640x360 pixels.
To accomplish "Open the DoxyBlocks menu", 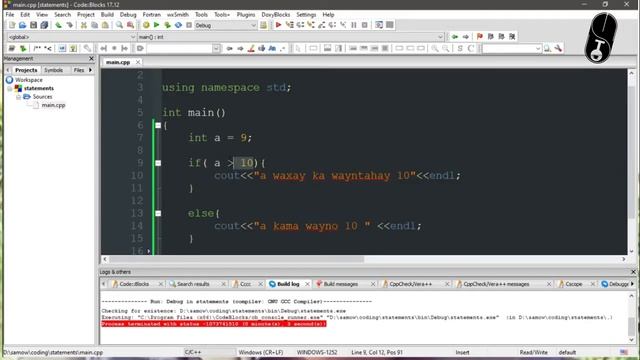I will point(276,14).
